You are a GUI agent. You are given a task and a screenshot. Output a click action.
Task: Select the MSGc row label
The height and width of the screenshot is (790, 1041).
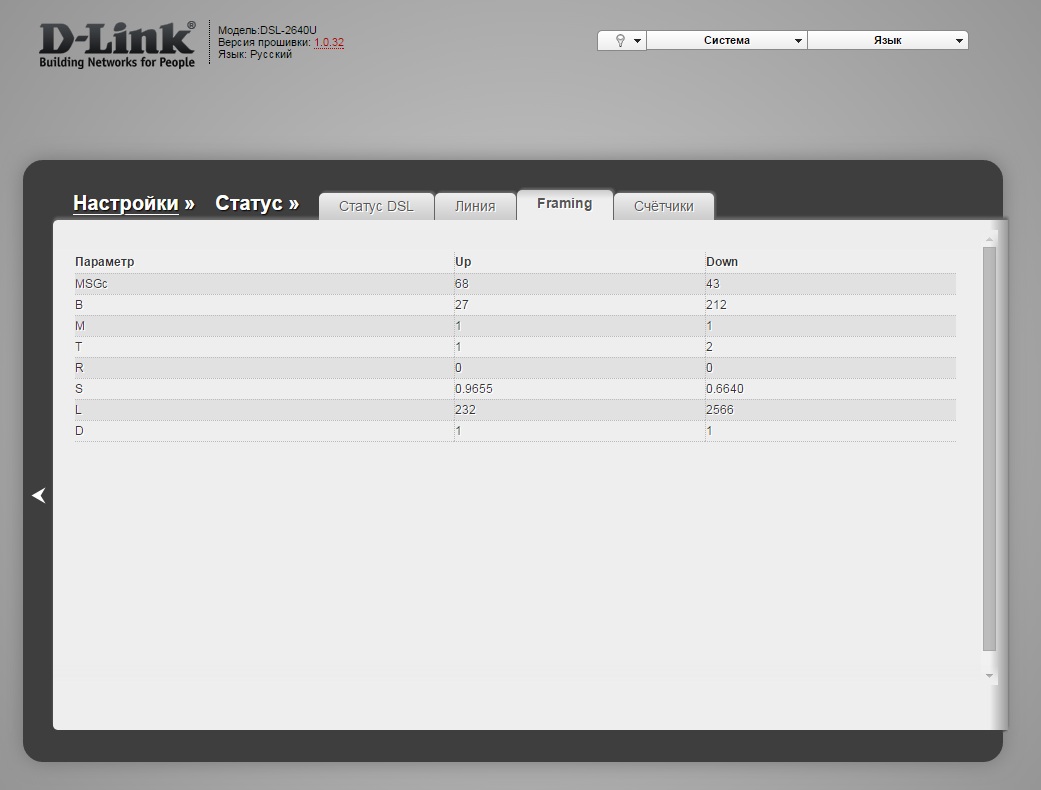91,283
